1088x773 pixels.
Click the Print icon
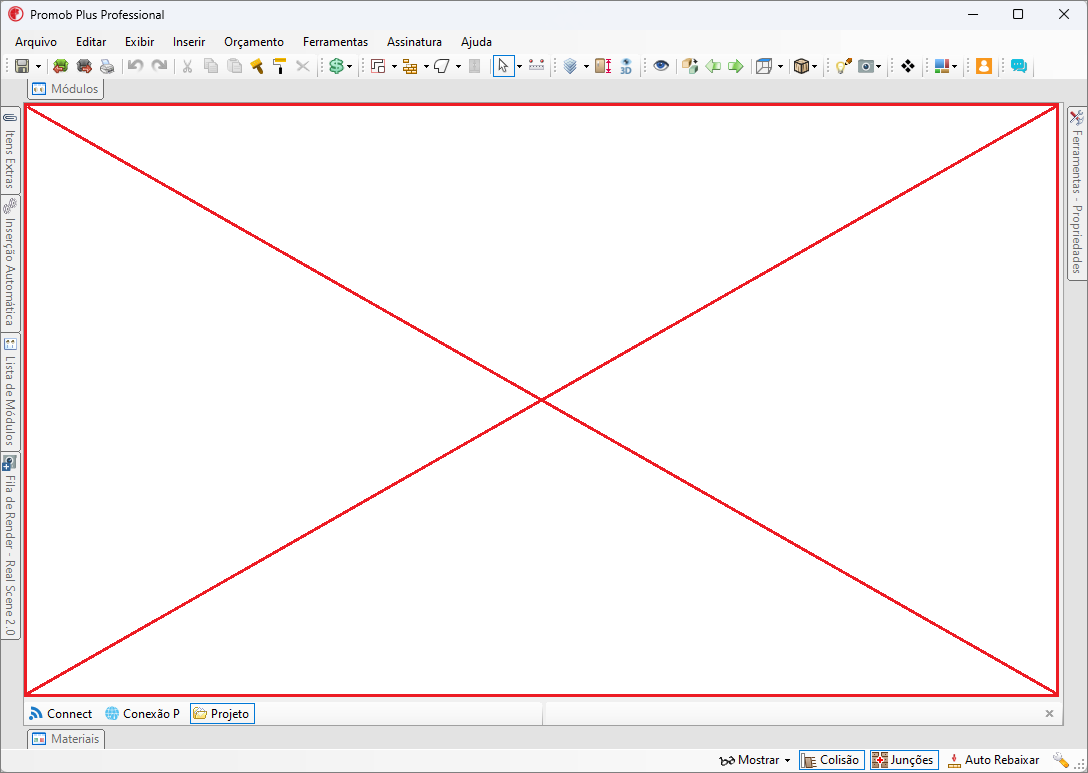pos(107,66)
